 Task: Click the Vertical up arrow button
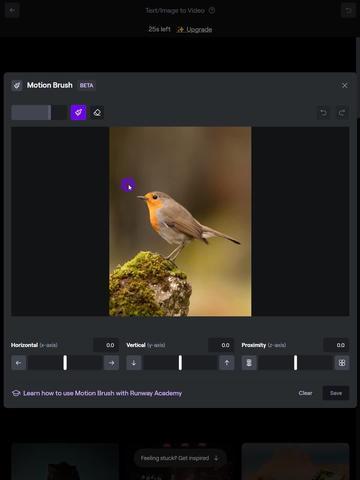pos(227,363)
